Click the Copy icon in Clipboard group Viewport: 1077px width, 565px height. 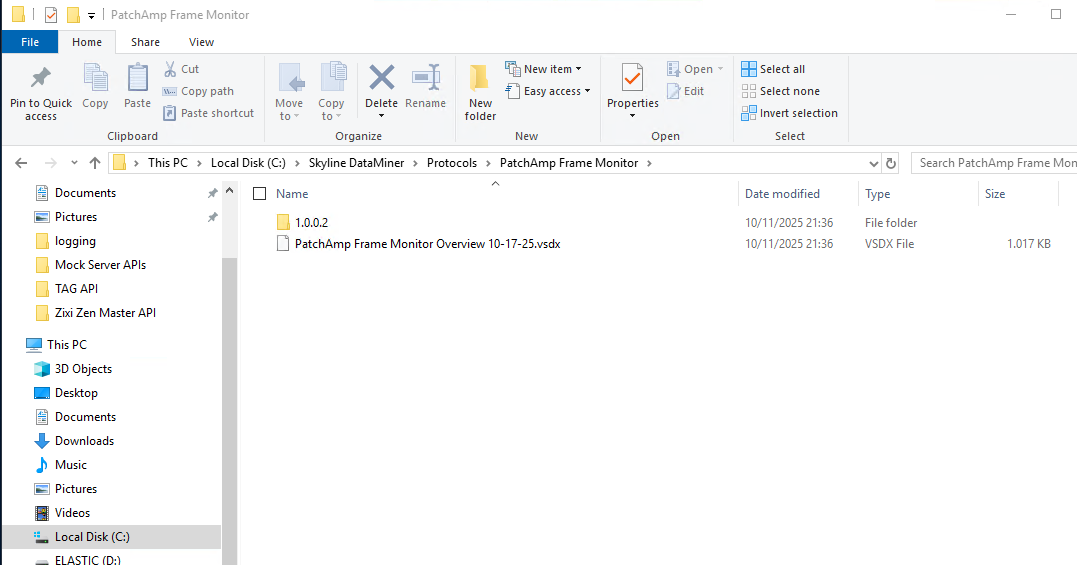point(95,80)
